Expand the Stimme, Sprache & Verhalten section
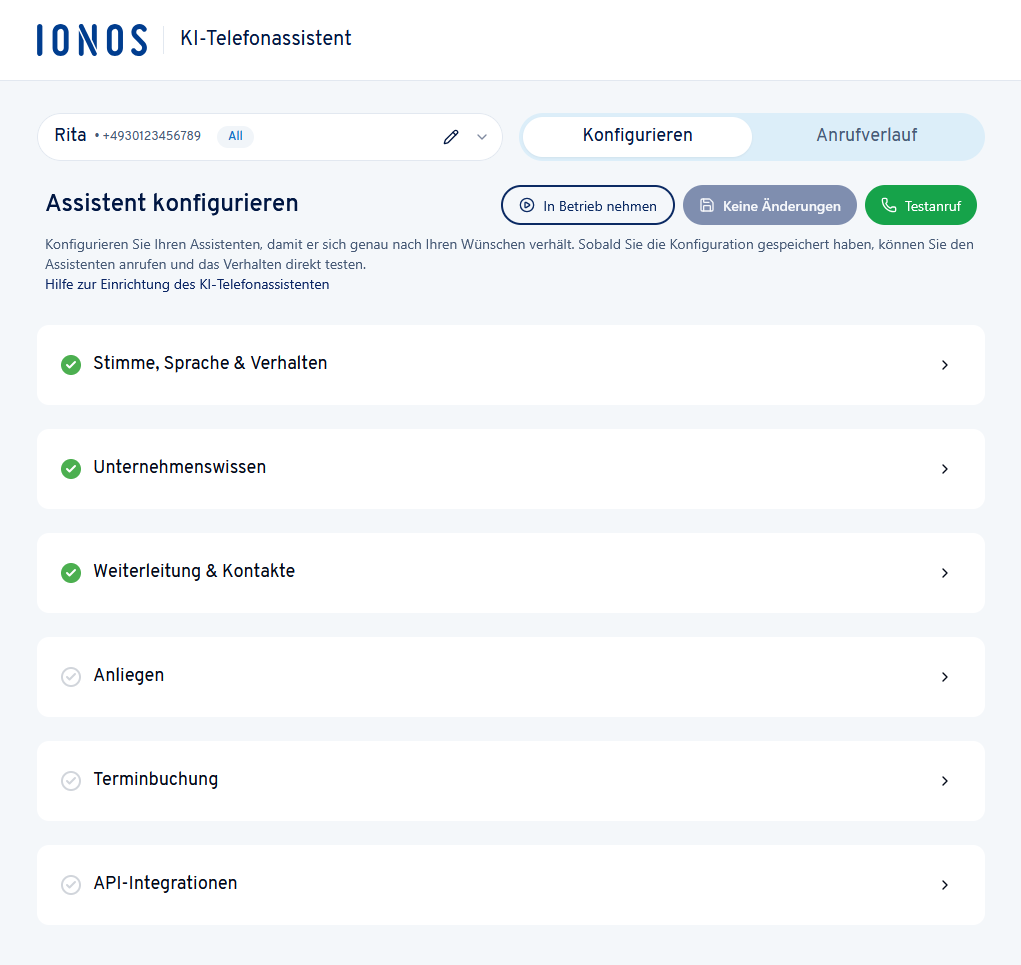Image resolution: width=1021 pixels, height=965 pixels. coord(945,365)
